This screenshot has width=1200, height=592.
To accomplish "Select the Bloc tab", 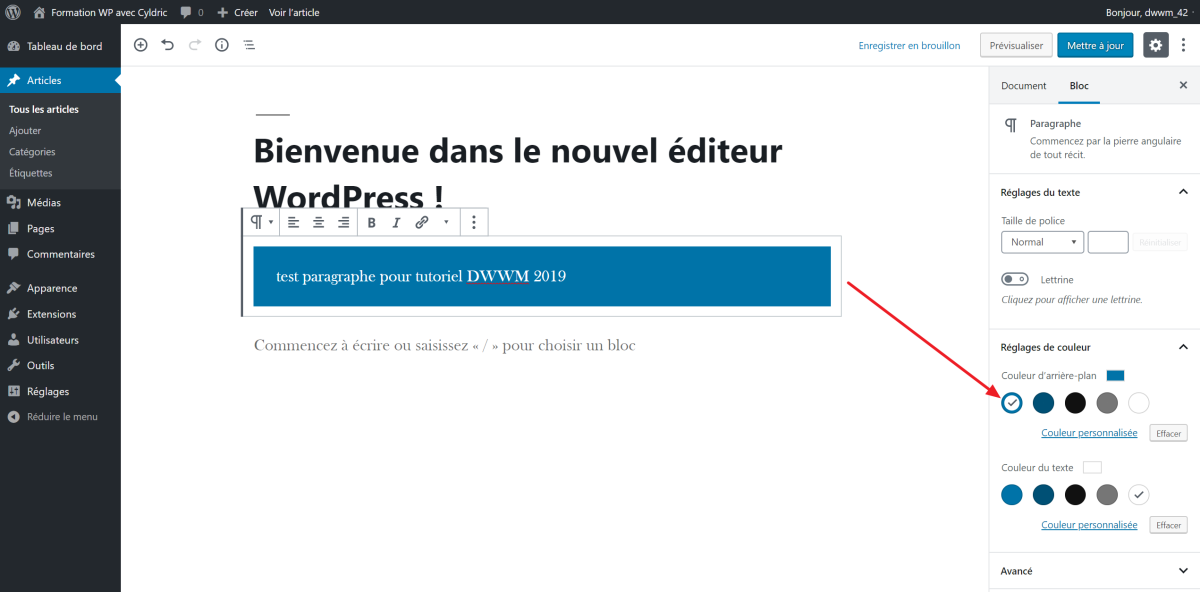I will [1079, 86].
